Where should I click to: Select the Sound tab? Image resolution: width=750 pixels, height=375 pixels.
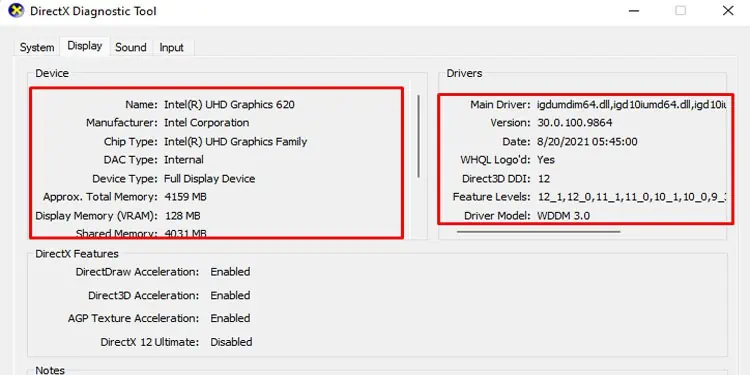131,47
